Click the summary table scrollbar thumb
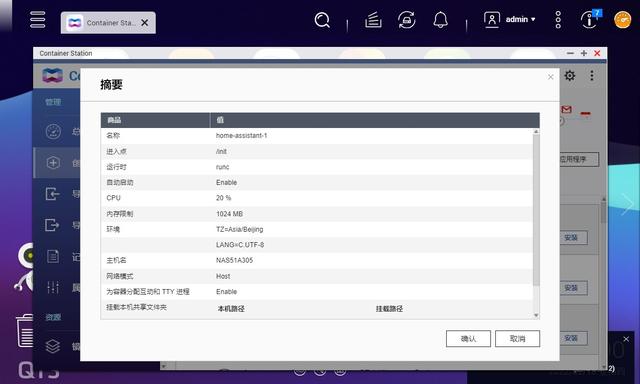 click(536, 210)
